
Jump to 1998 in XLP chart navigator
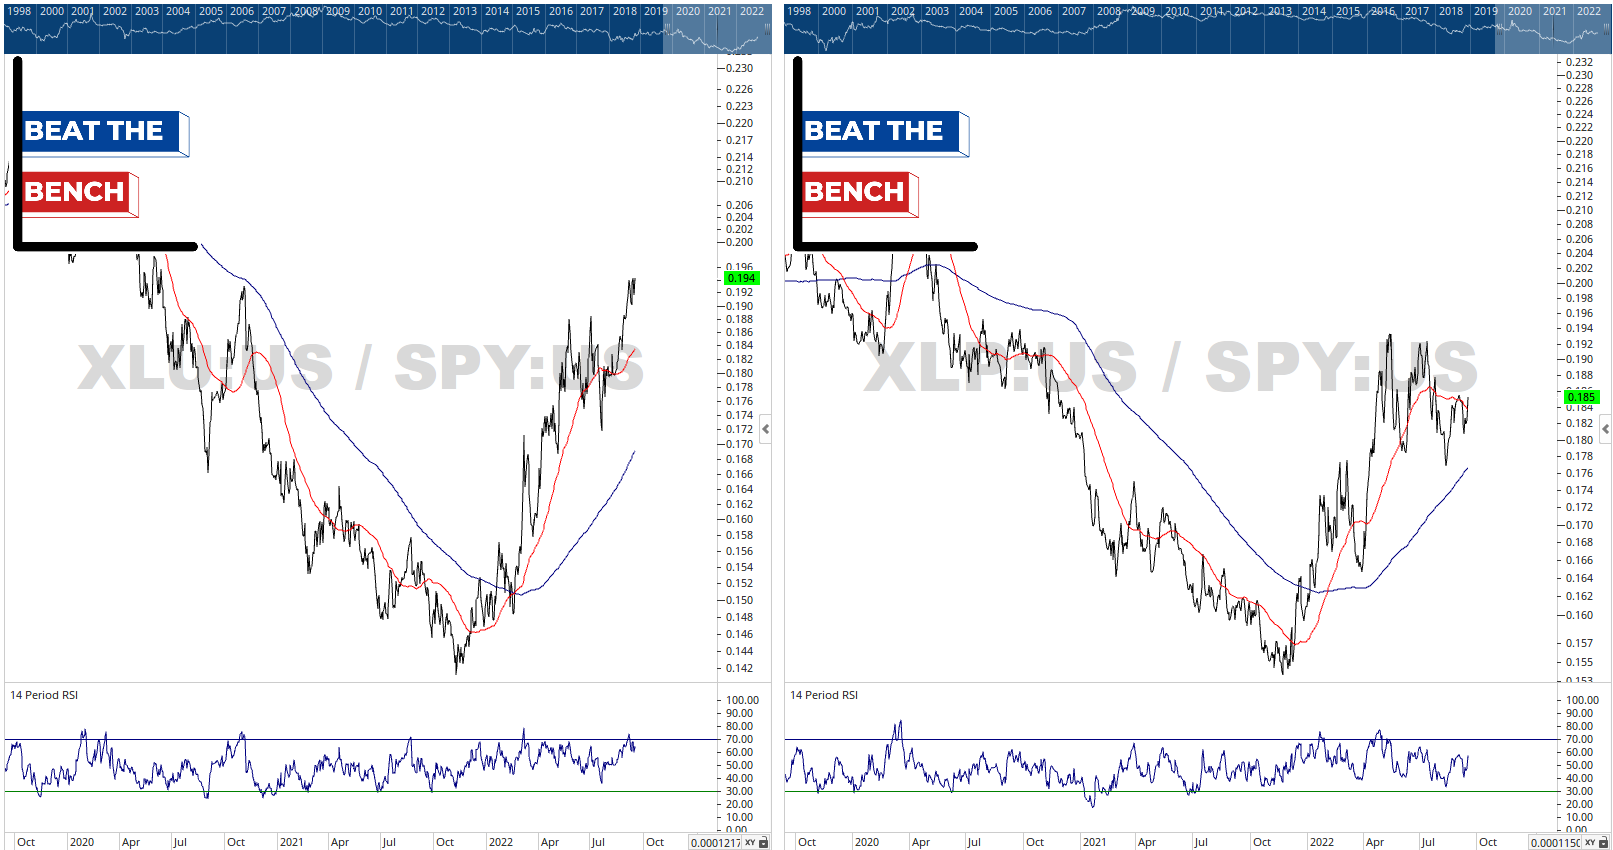click(x=799, y=11)
